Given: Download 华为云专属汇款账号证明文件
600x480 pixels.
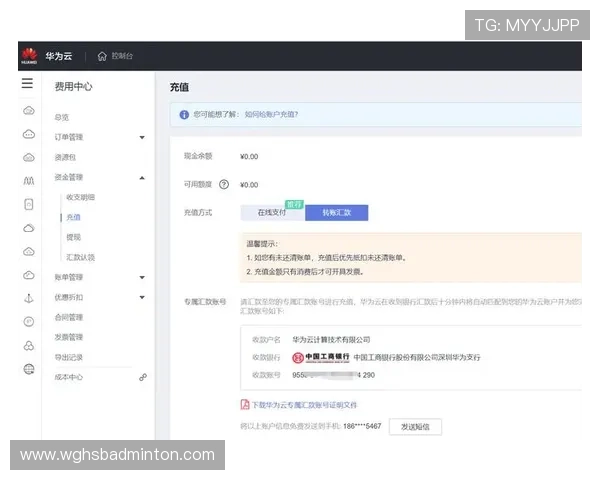Looking at the screenshot, I should pos(304,405).
